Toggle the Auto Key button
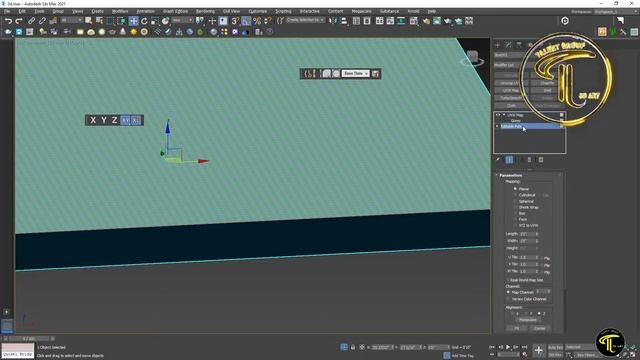640x360 pixels. coord(555,347)
